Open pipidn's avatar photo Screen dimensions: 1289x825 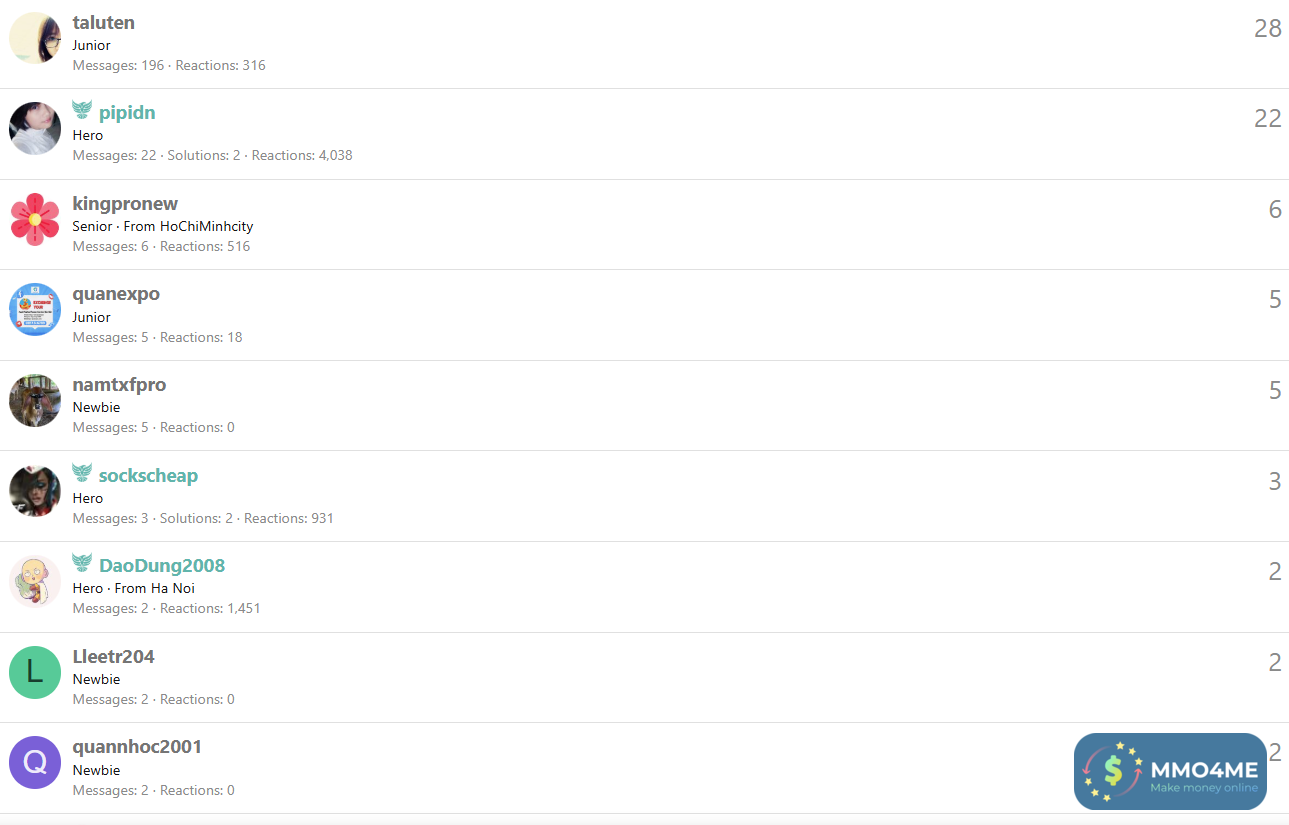click(x=35, y=128)
